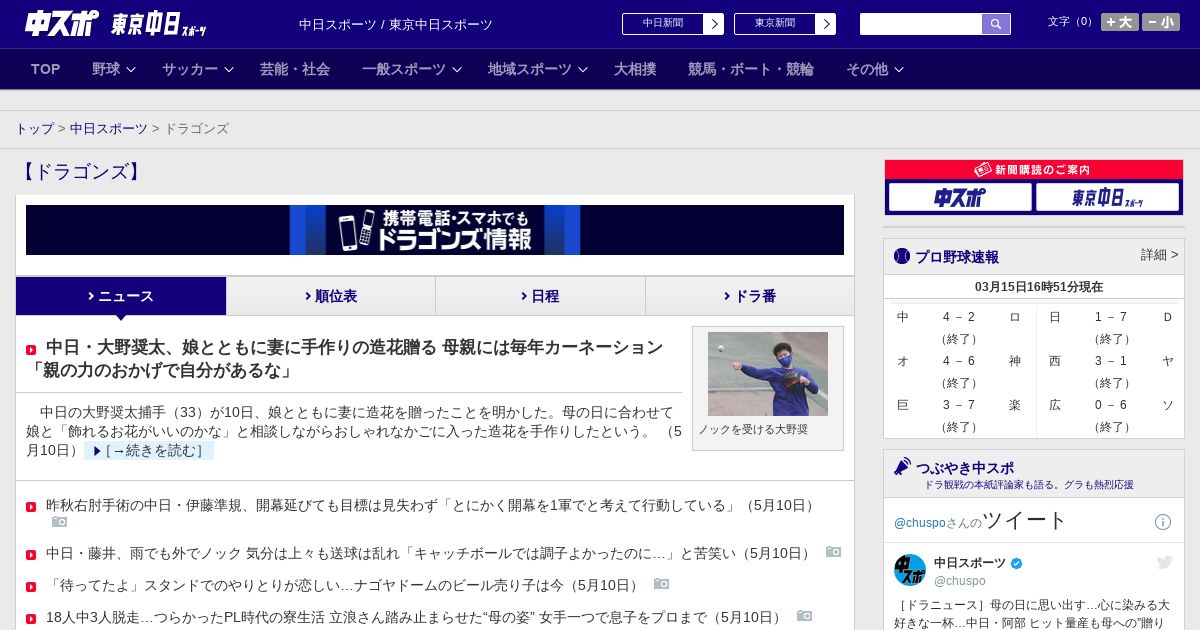Open article about 藤井 outdoor knock practice
Viewport: 1200px width, 630px height.
[431, 553]
